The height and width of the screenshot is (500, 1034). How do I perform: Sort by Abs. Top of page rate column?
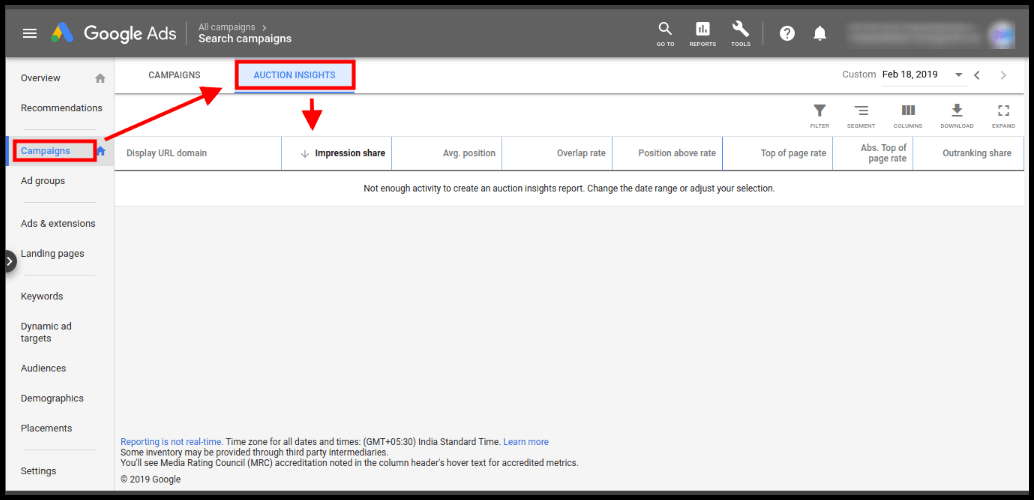884,153
